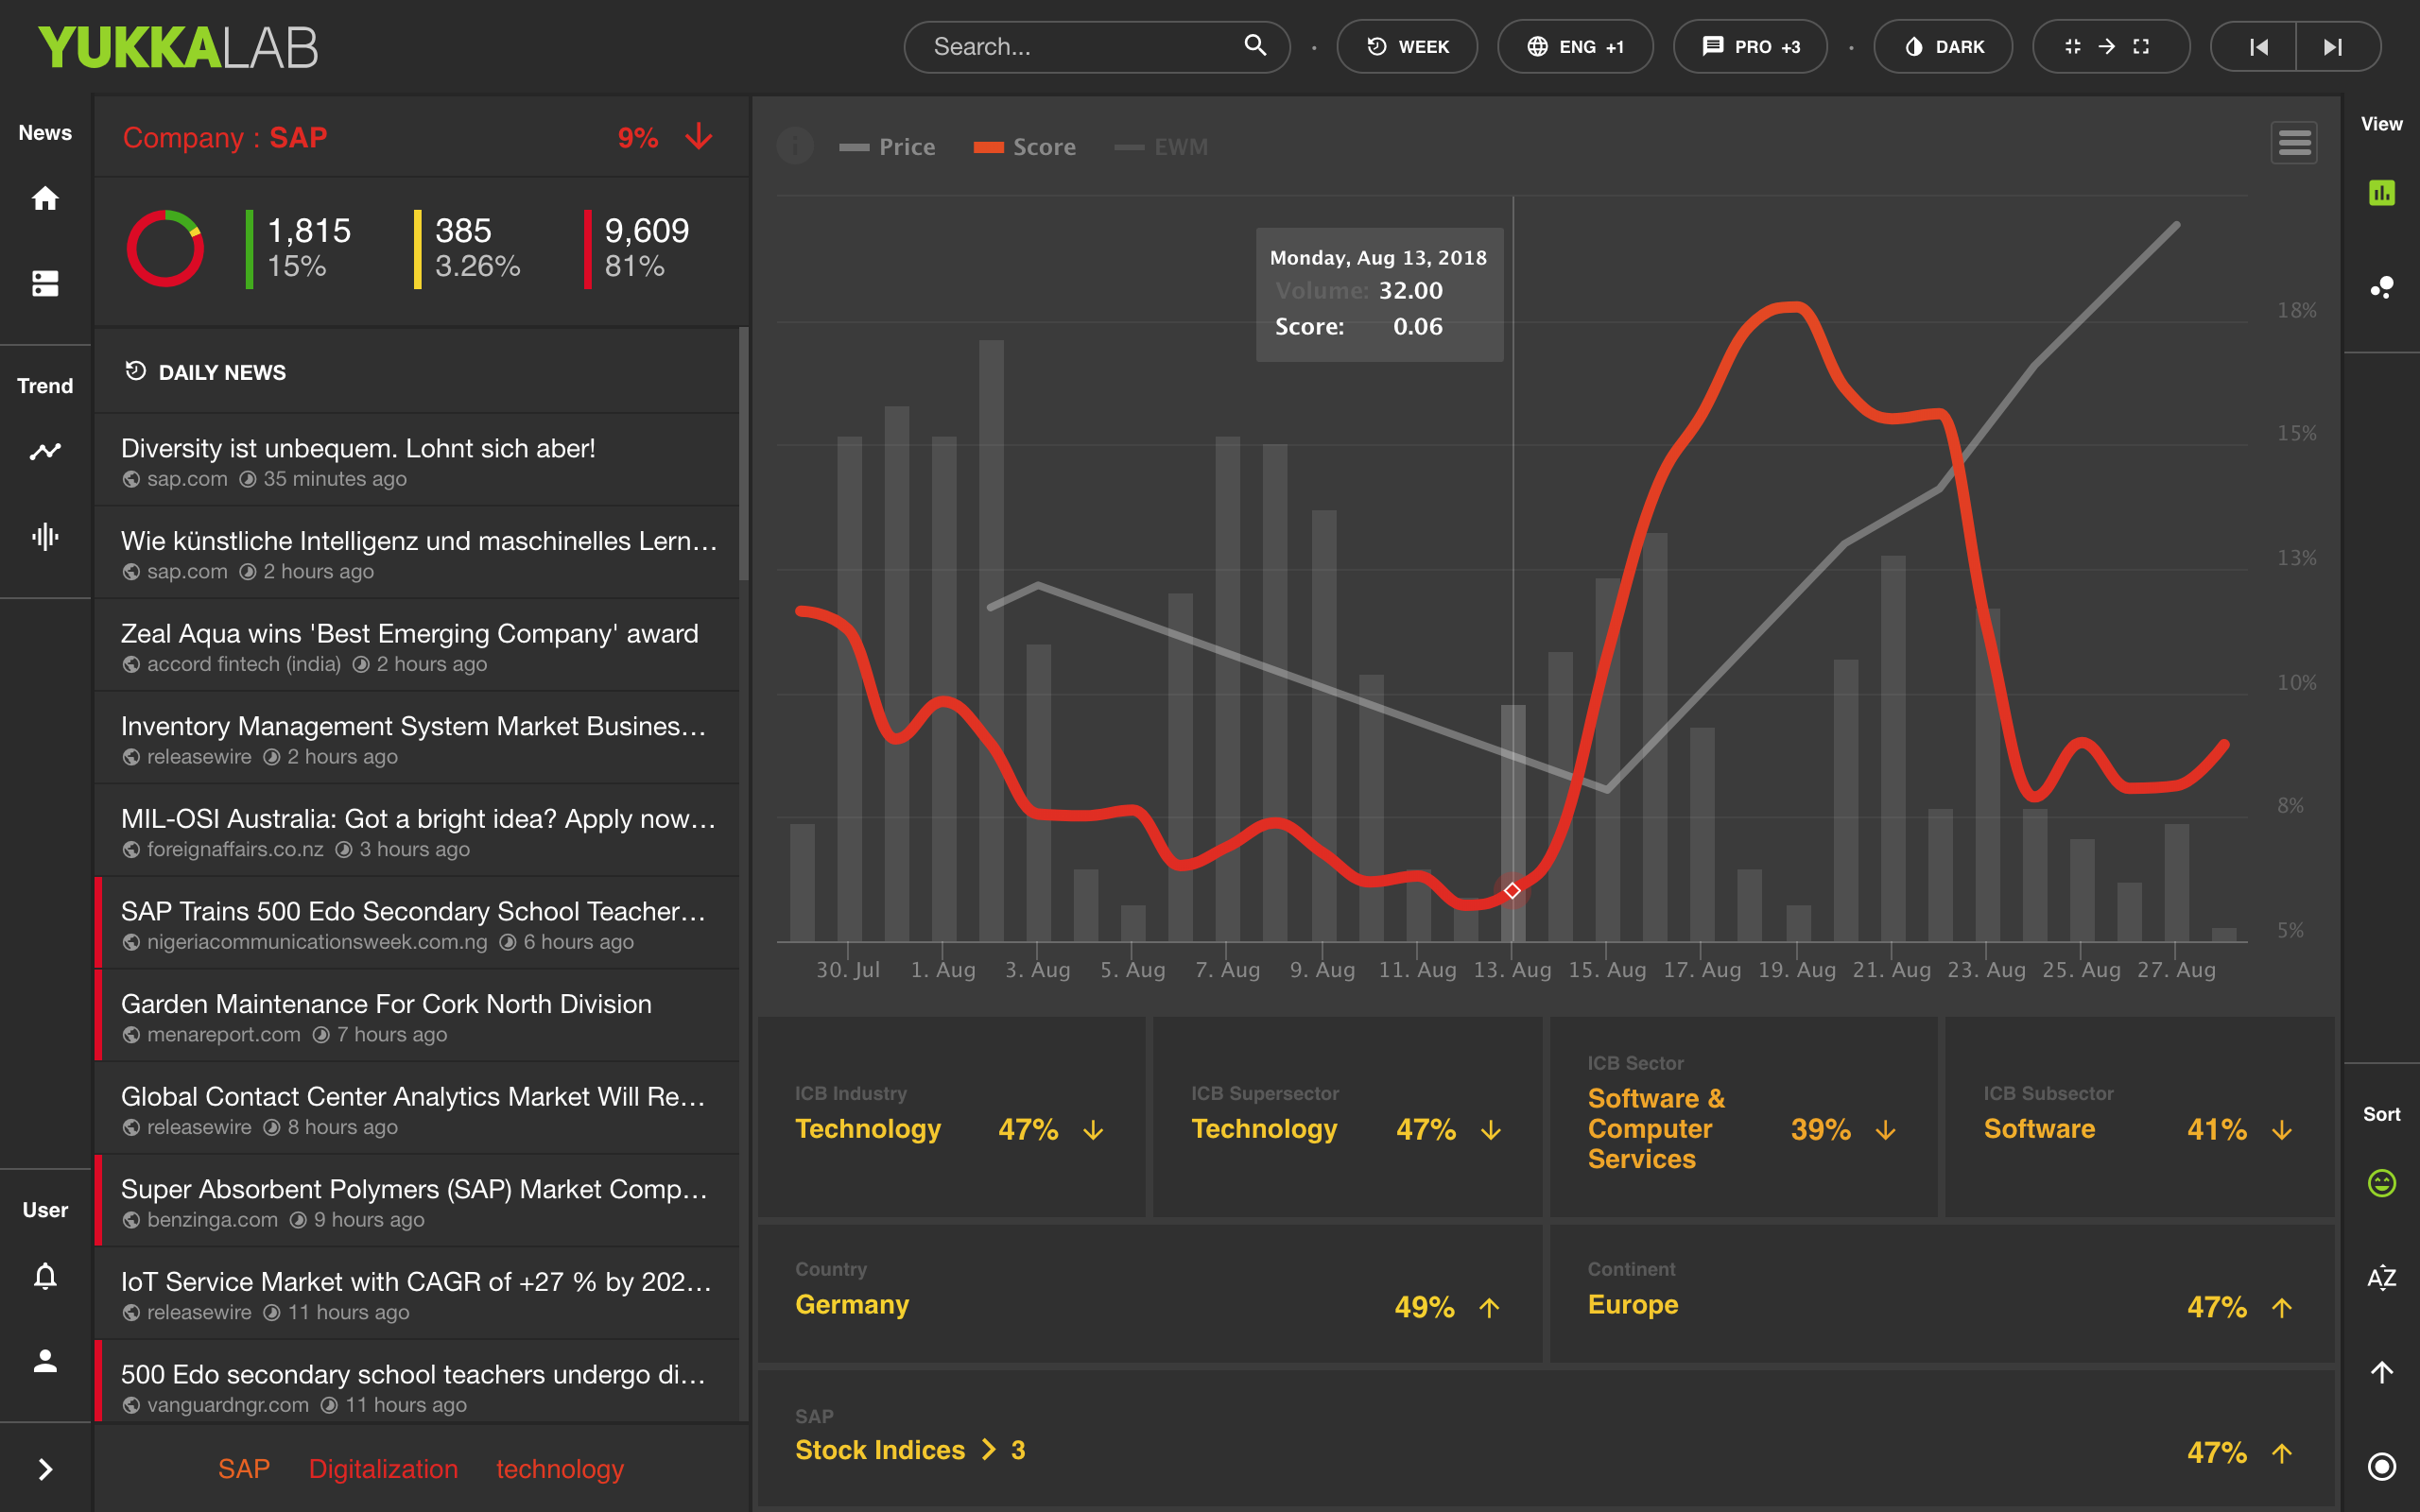Click Company : SAP header title

225,137
